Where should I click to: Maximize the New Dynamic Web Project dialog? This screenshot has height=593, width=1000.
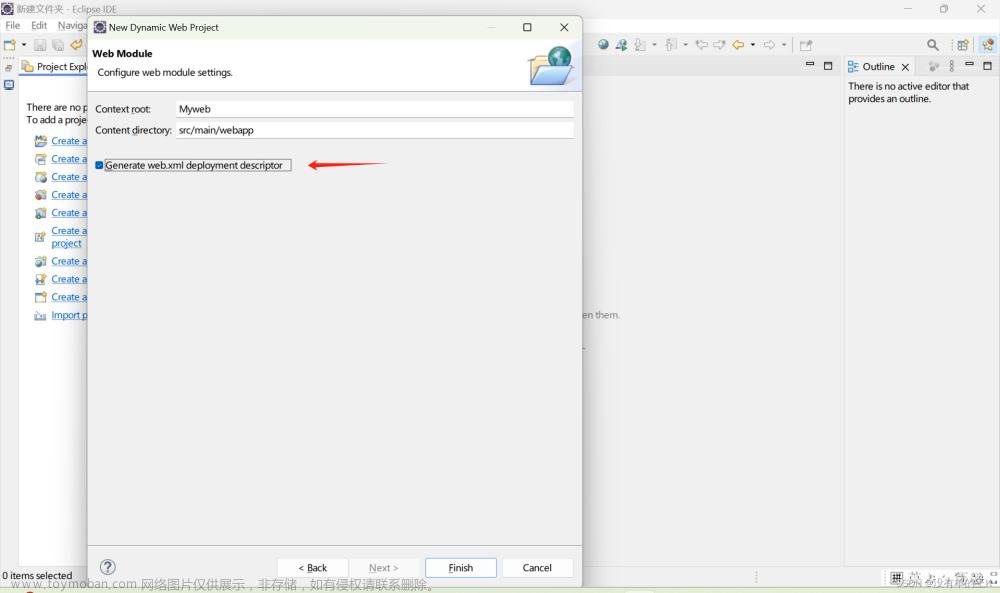click(x=527, y=27)
